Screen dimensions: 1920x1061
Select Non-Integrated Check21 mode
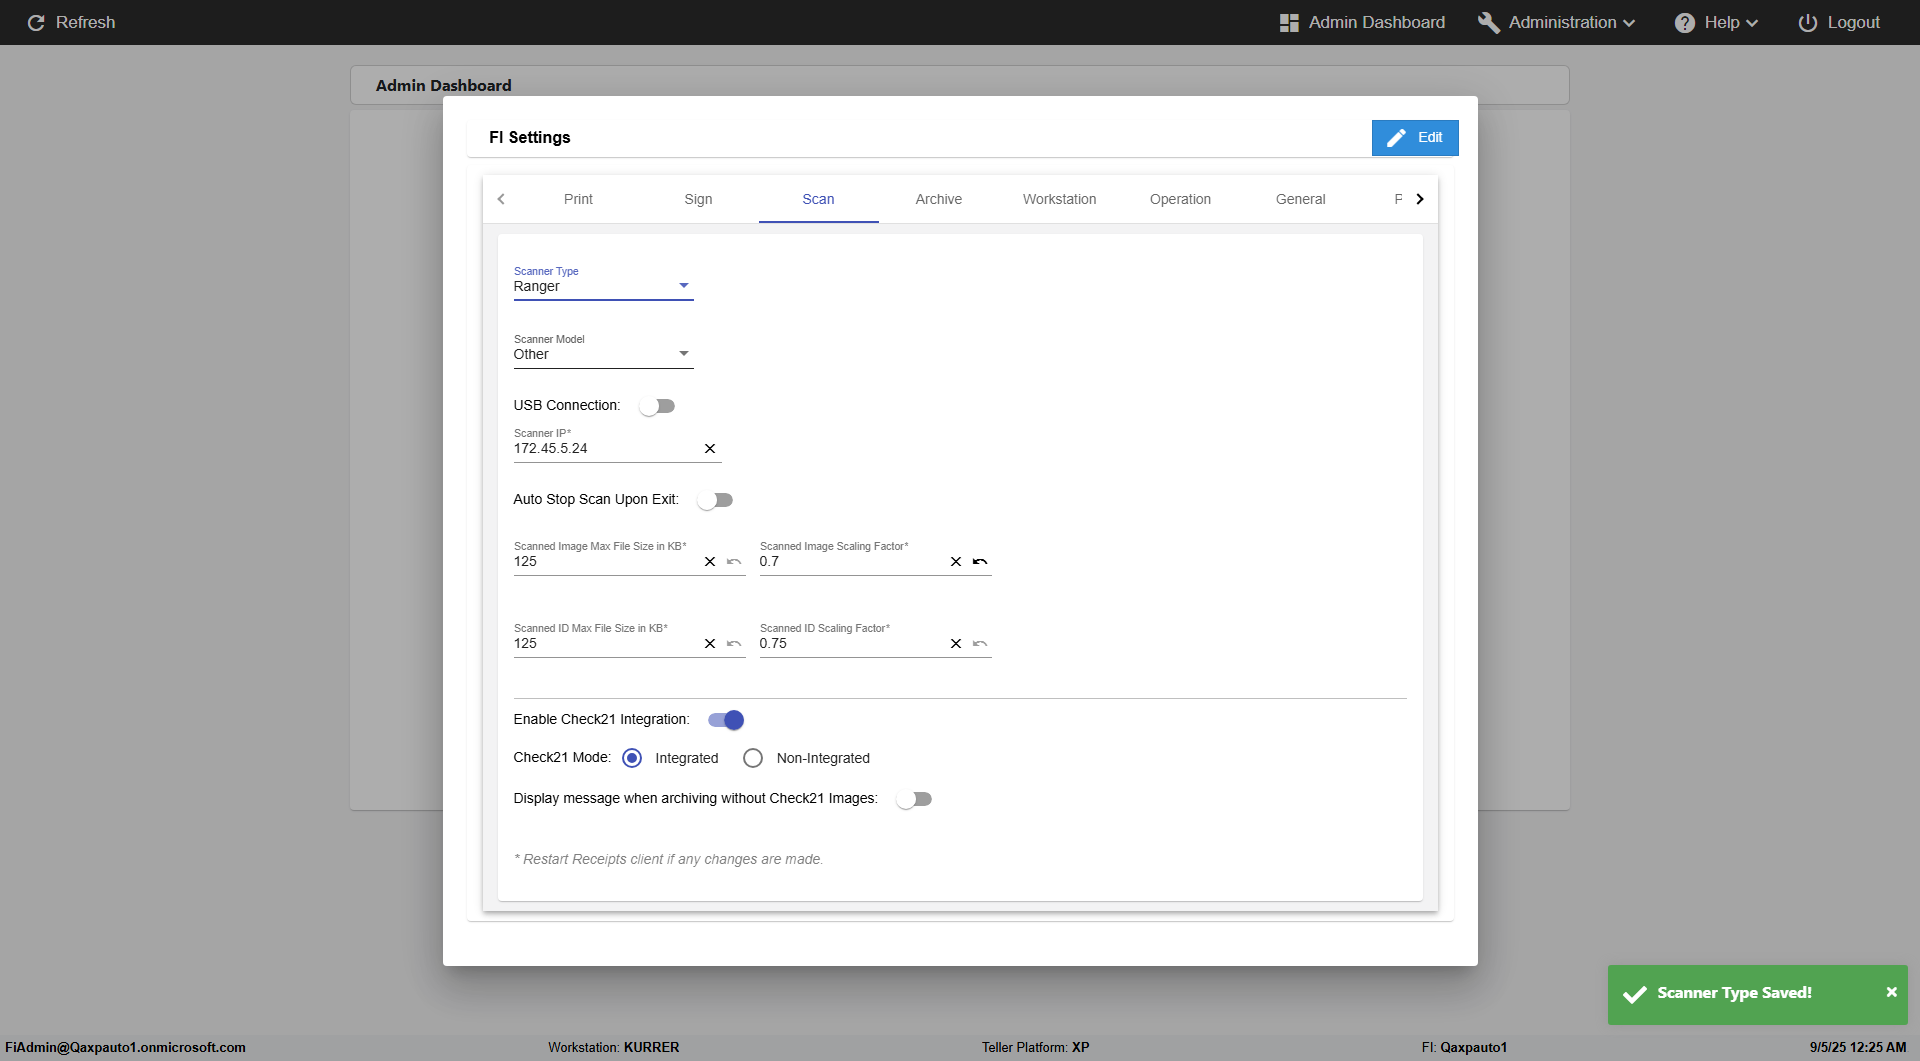[753, 758]
